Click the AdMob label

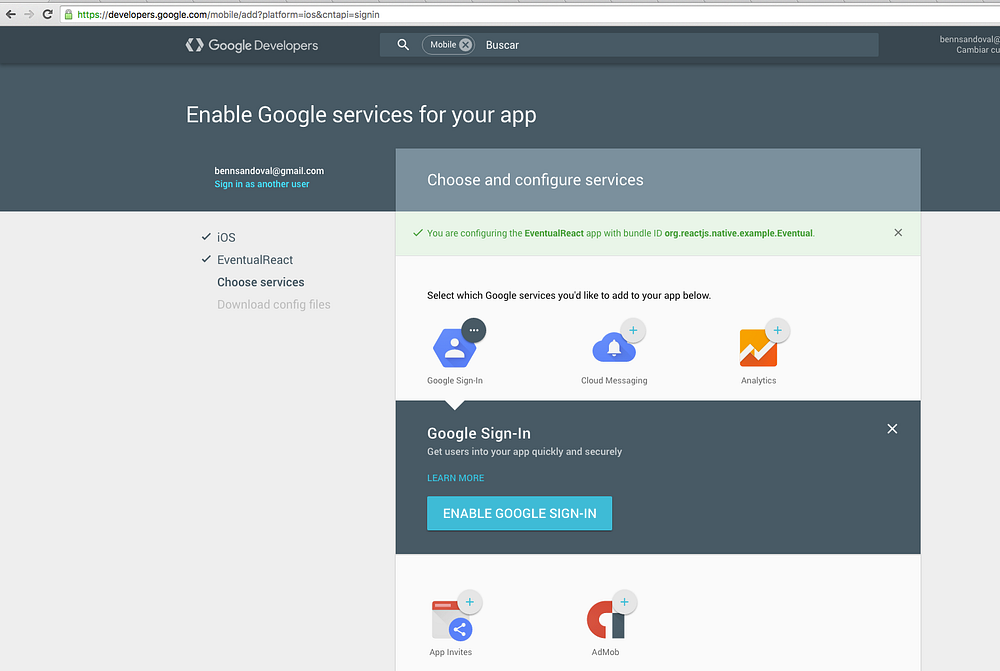tap(605, 652)
